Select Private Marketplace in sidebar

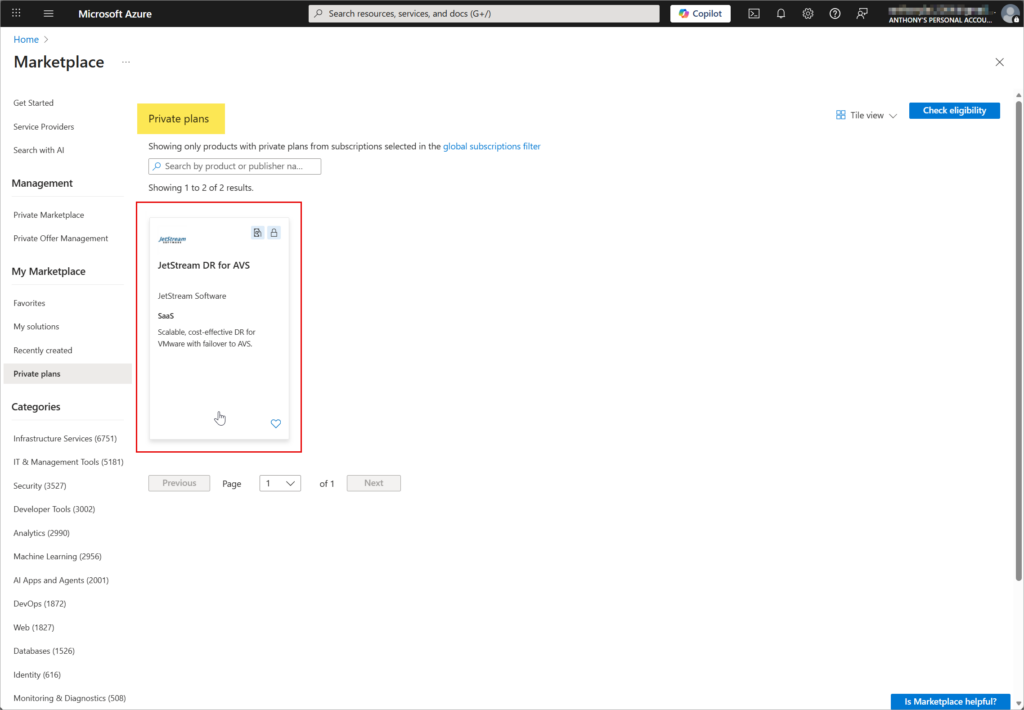(x=48, y=215)
